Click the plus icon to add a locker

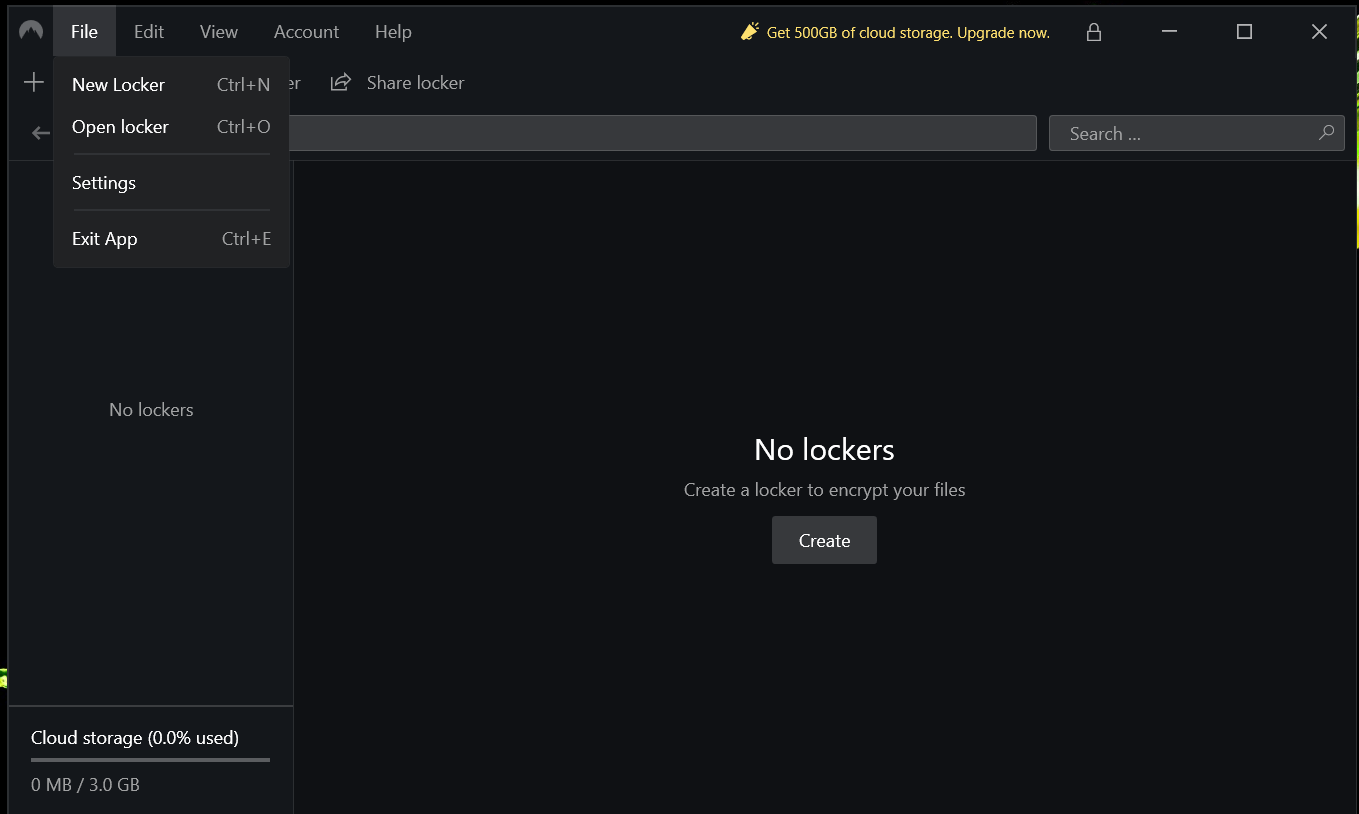pyautogui.click(x=33, y=82)
